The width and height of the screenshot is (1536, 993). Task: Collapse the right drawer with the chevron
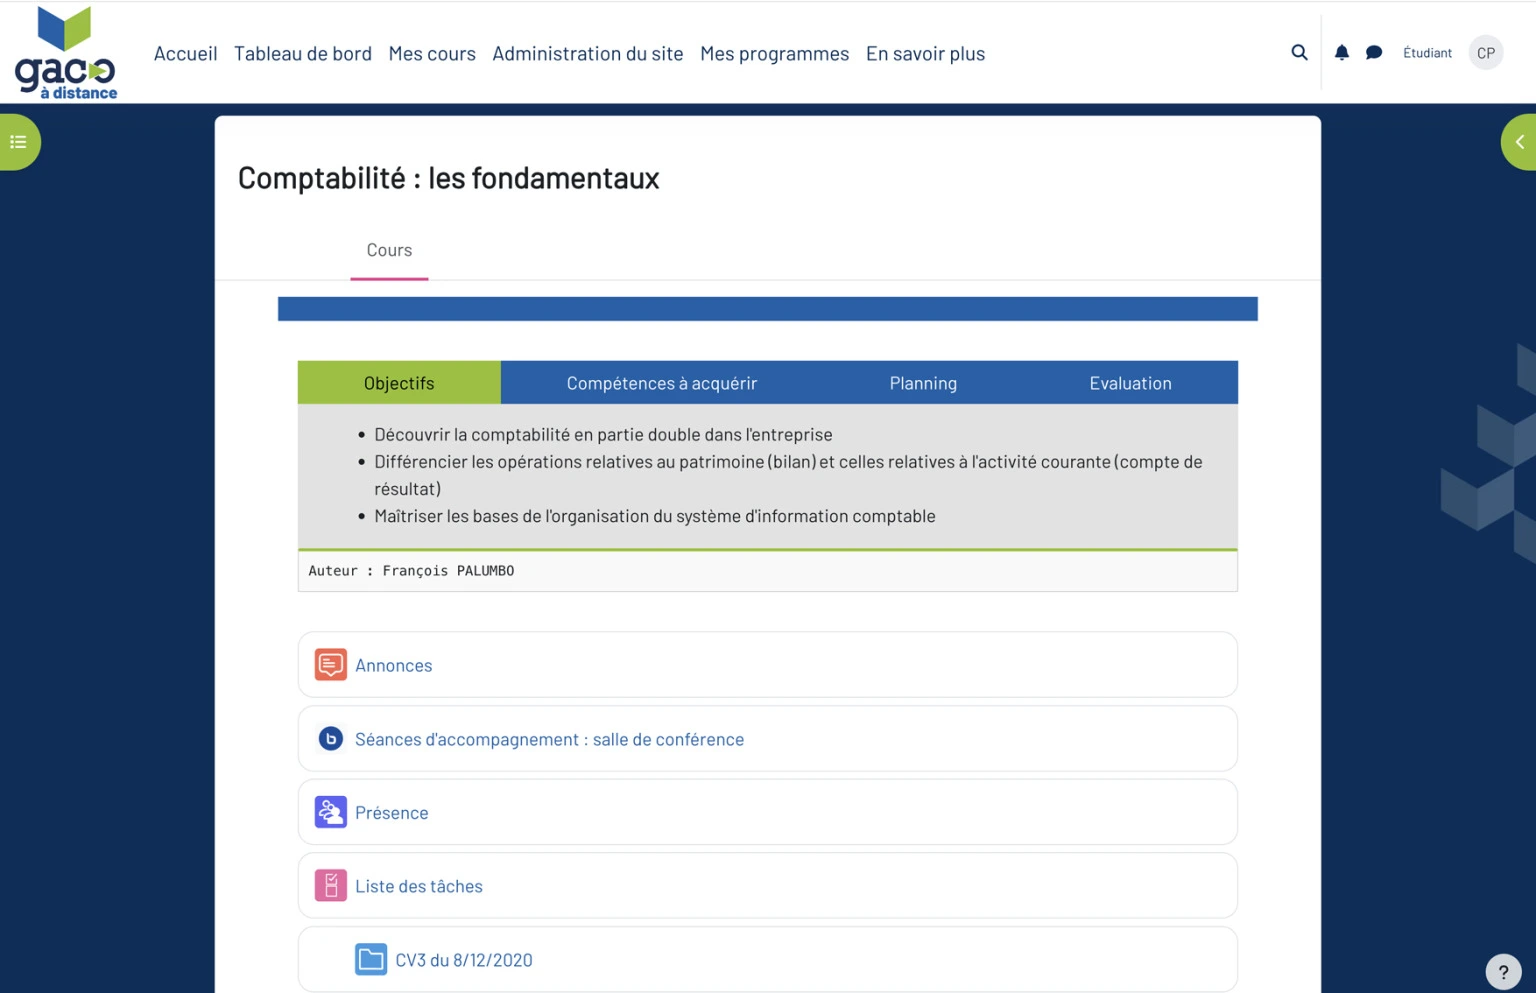(x=1519, y=141)
